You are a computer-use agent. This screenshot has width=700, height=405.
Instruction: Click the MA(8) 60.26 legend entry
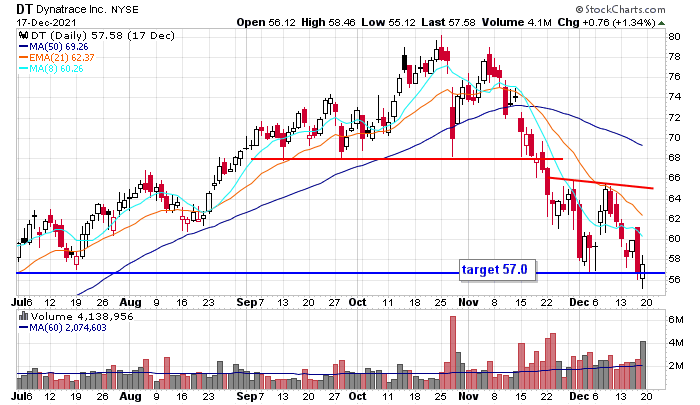pyautogui.click(x=51, y=69)
